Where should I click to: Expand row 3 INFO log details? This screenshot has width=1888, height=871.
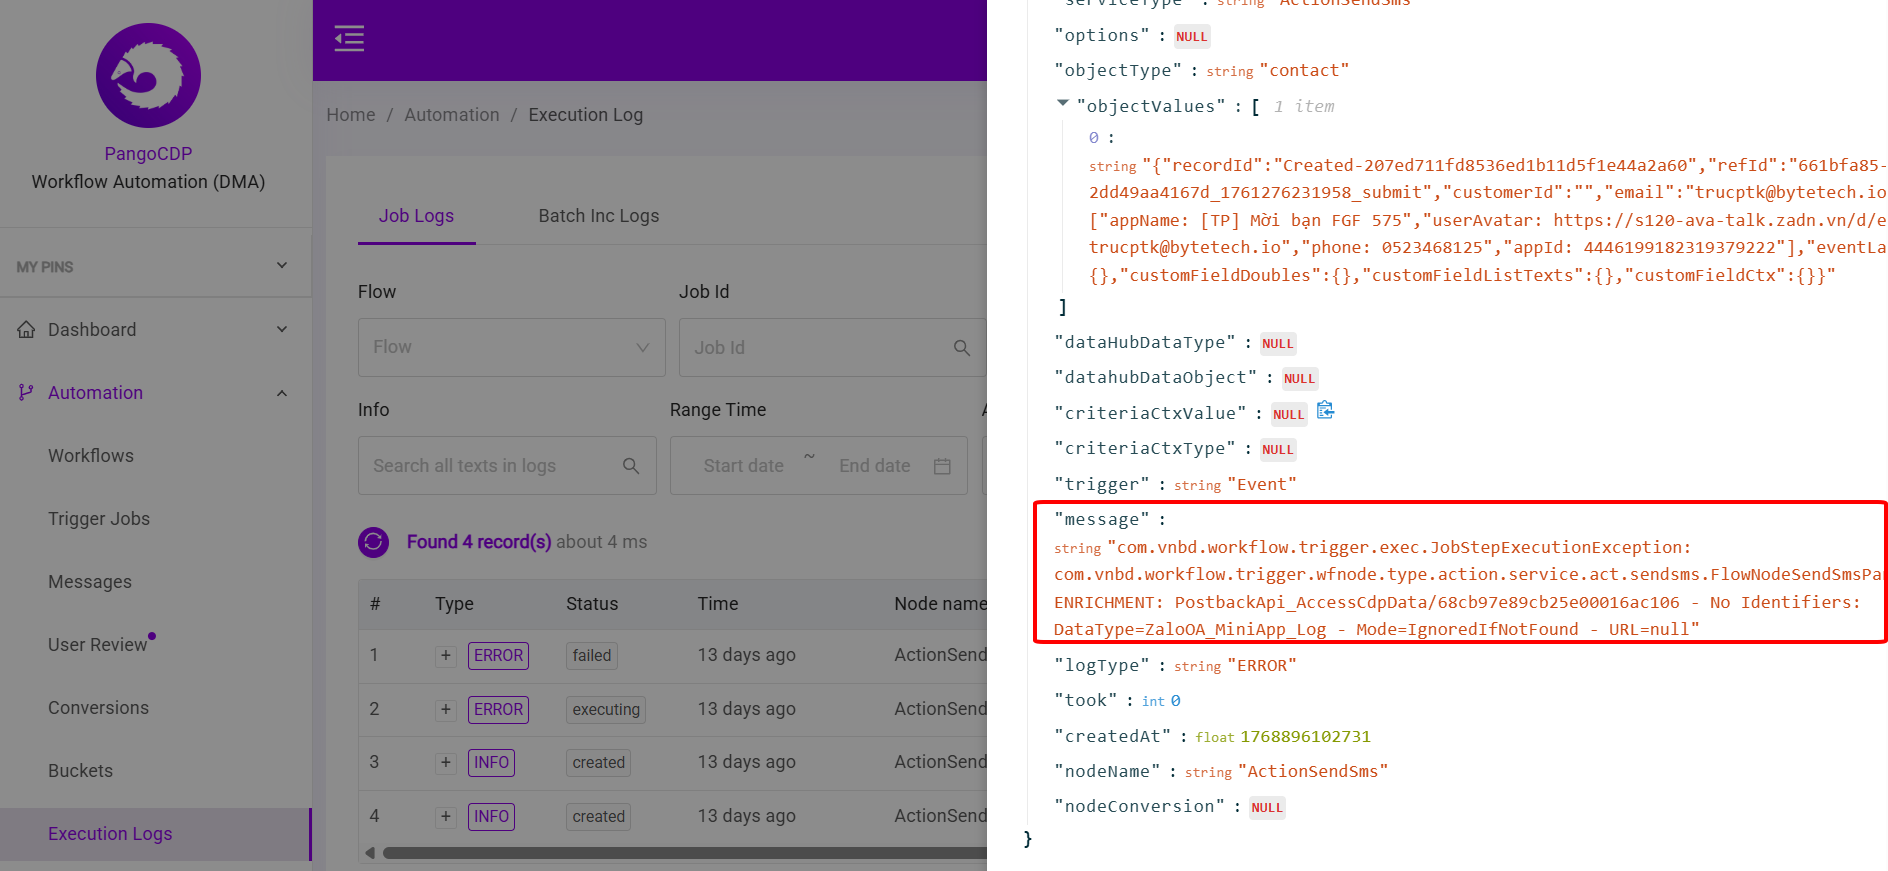(446, 763)
